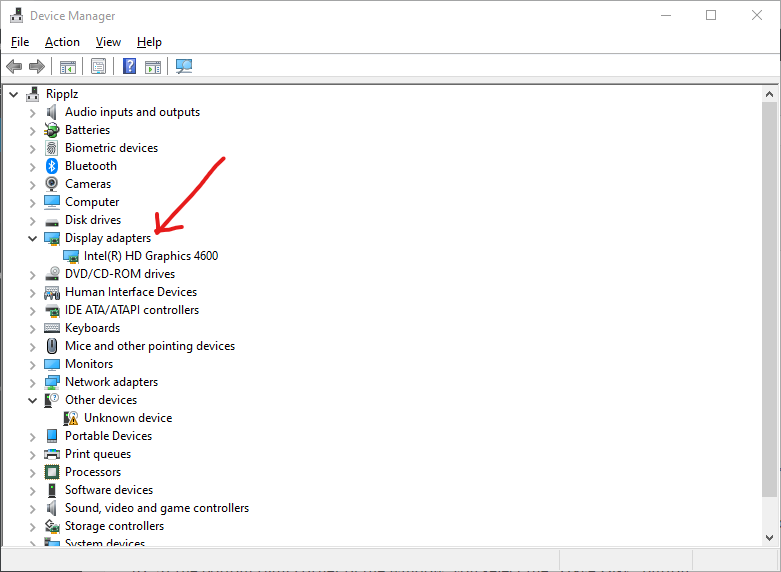Maximize the Device Manager window
Screen dimensions: 781x572
(711, 15)
